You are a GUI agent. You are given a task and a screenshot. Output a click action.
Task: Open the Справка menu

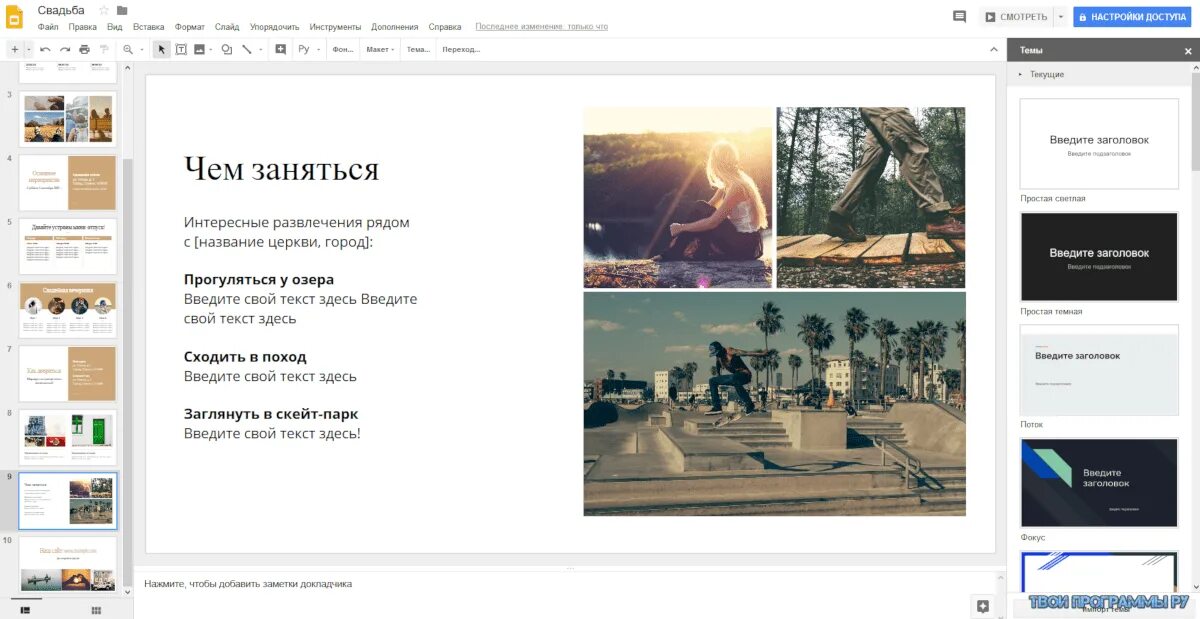445,27
